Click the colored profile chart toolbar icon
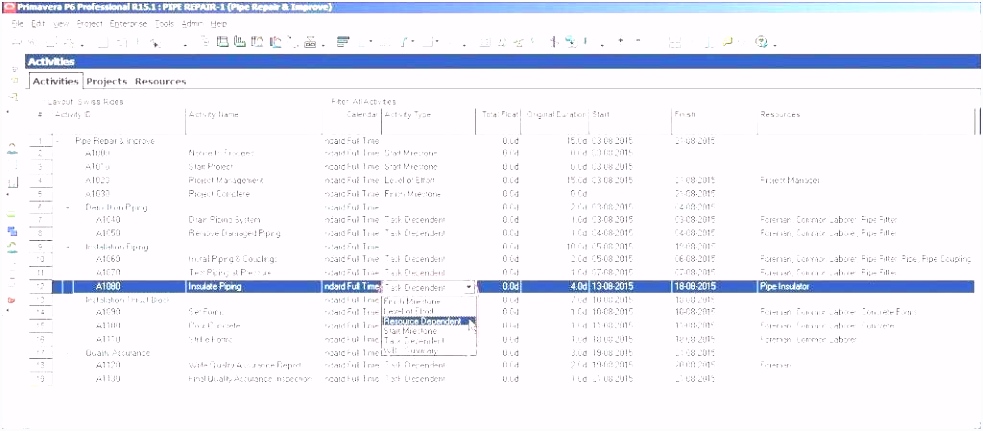The width and height of the screenshot is (983, 431). pos(276,42)
